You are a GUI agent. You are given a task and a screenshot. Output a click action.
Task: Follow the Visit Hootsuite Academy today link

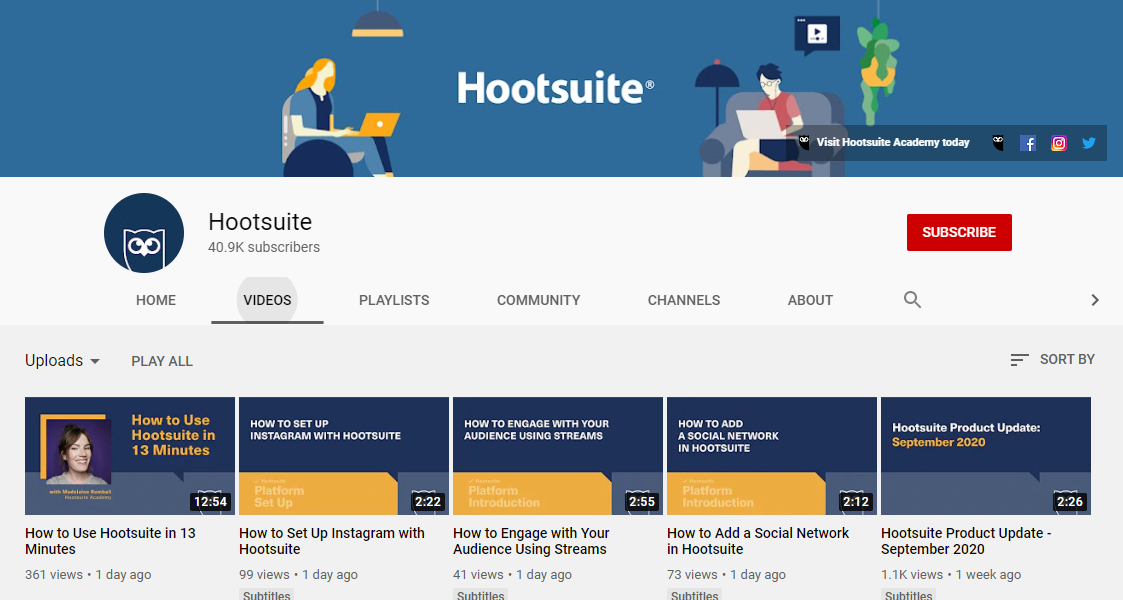(892, 143)
